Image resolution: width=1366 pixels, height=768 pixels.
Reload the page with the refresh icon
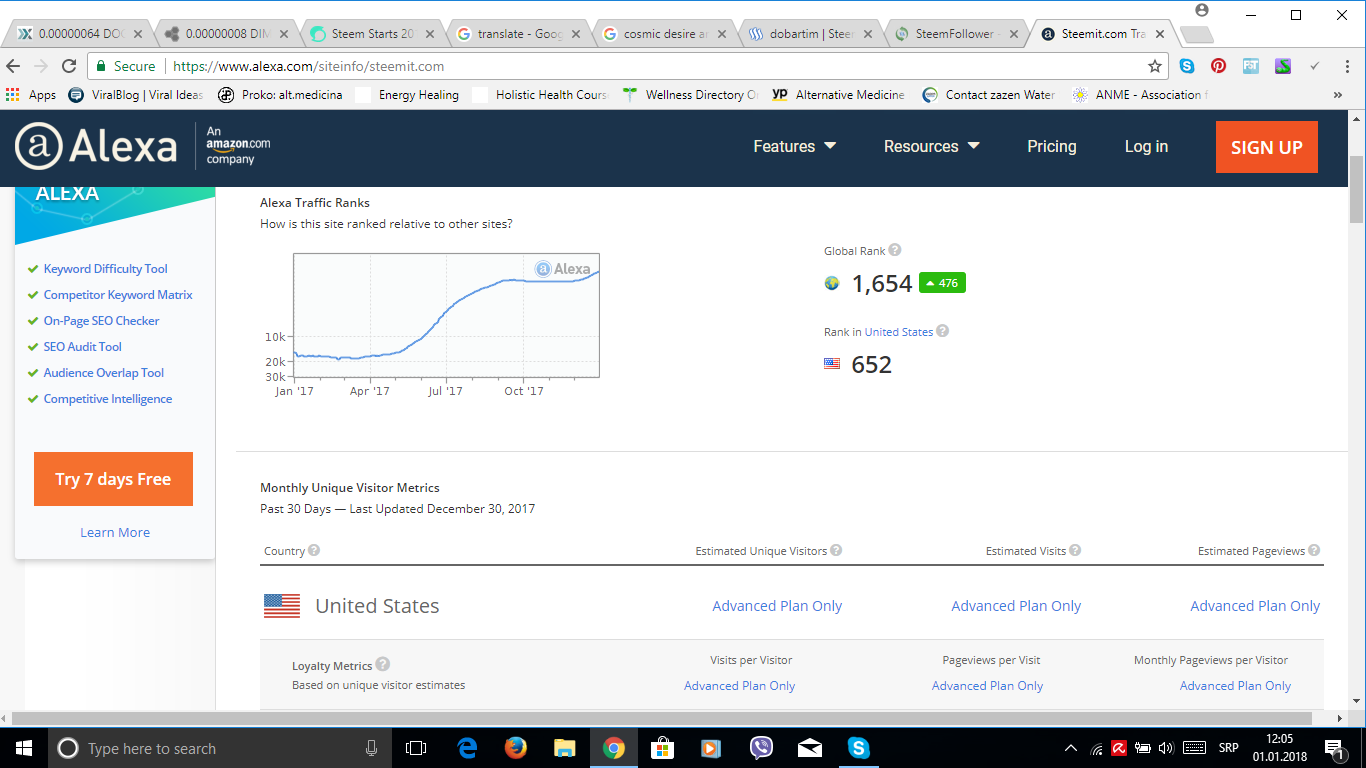(69, 66)
